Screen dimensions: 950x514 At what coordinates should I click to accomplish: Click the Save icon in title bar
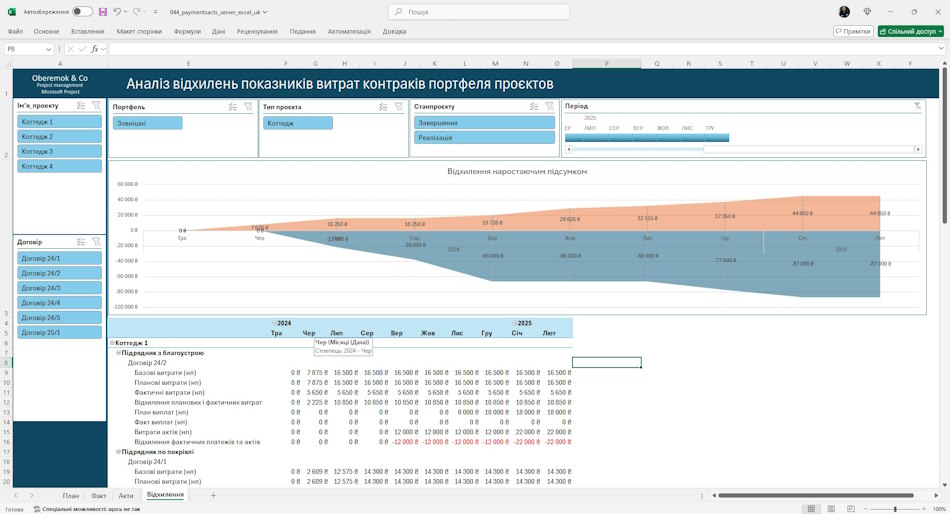pyautogui.click(x=102, y=12)
